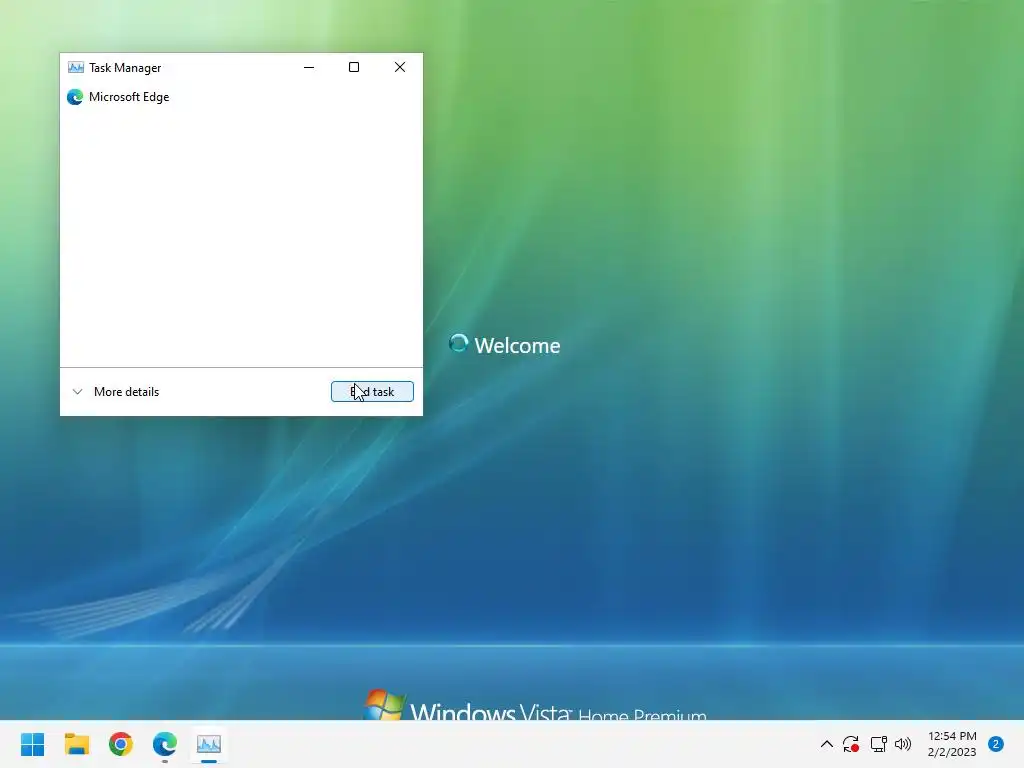Click the Task Manager title bar icon
Screen dimensions: 1024x768
click(76, 67)
